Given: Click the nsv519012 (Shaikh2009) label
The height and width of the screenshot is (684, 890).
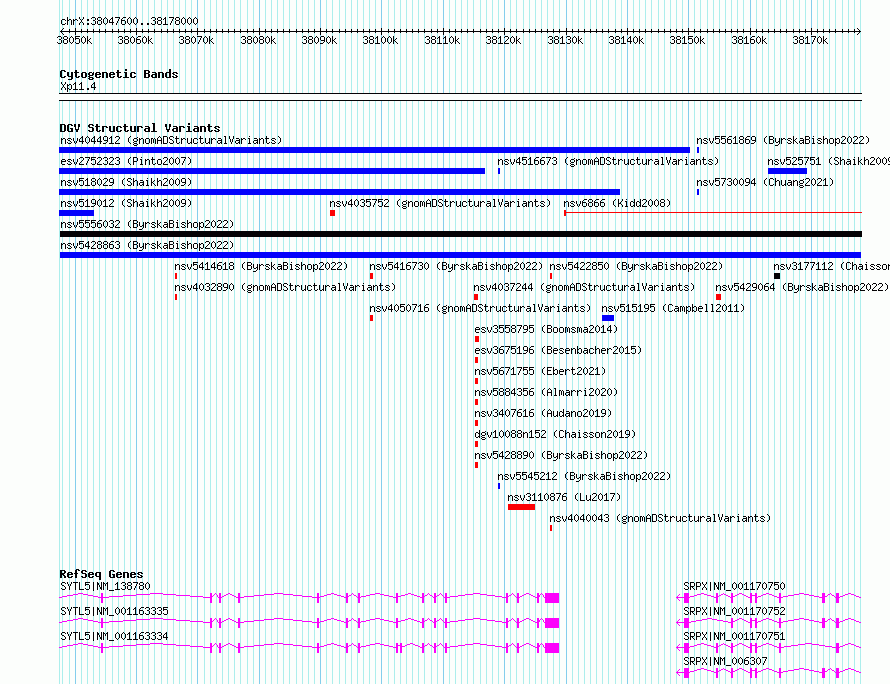Looking at the screenshot, I should (x=126, y=203).
